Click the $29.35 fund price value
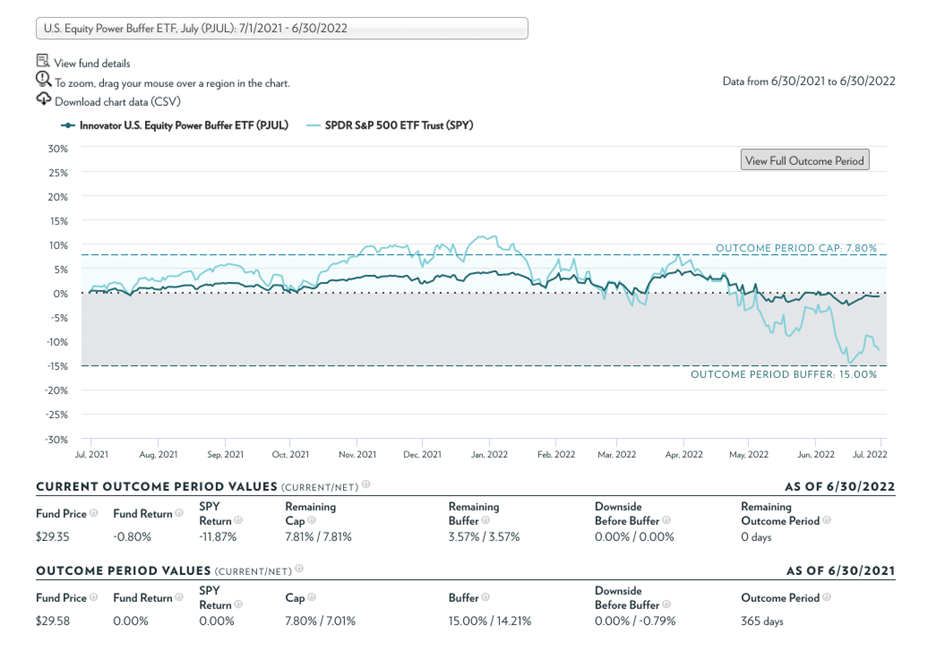The height and width of the screenshot is (668, 936). tap(53, 537)
